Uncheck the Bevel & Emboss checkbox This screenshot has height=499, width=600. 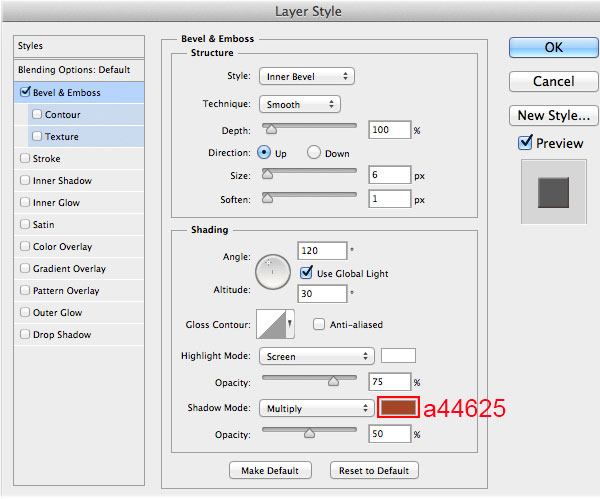tap(25, 92)
